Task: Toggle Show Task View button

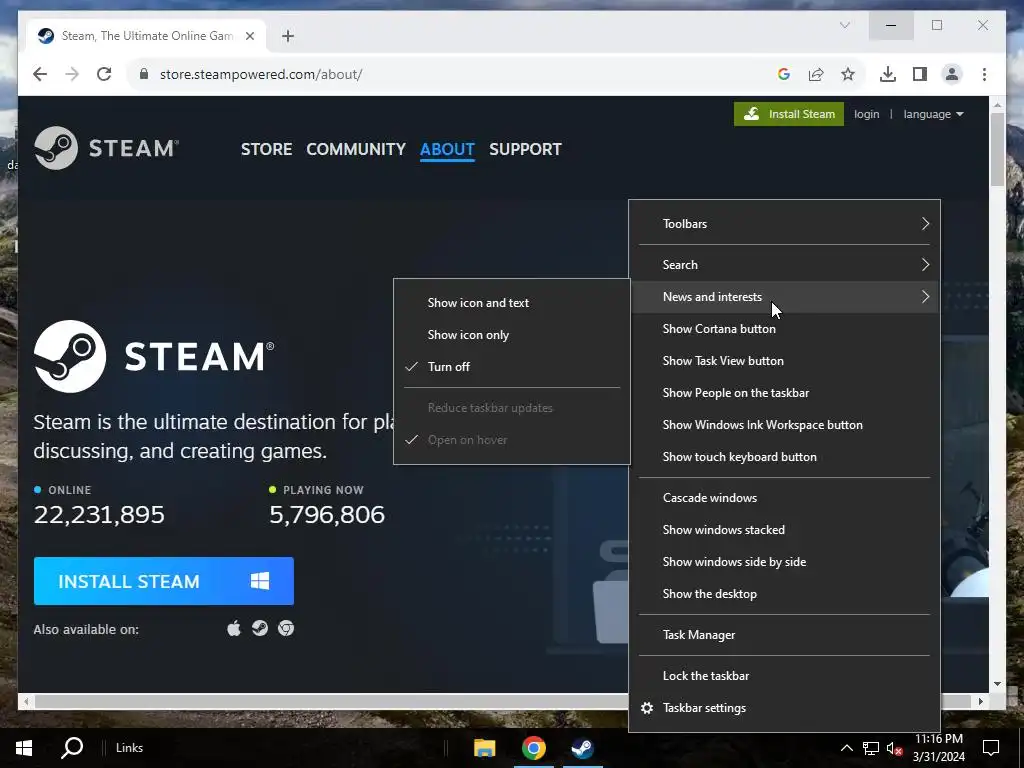Action: tap(784, 360)
